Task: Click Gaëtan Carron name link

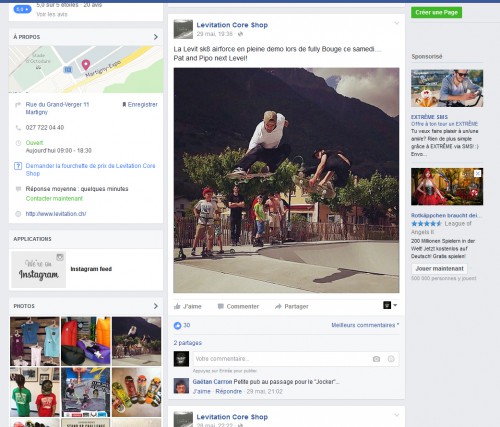Action: (x=212, y=382)
